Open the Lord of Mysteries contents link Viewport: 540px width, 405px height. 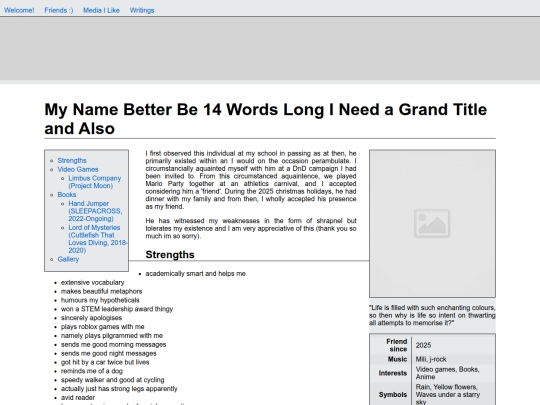click(98, 239)
